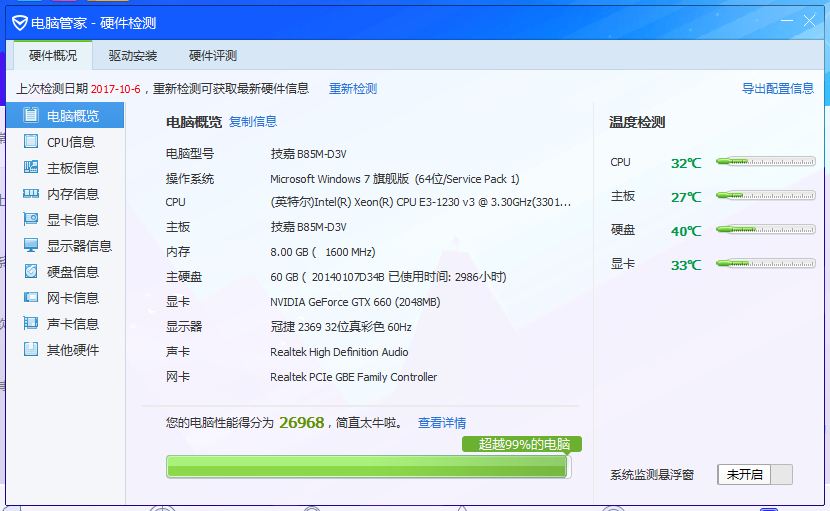This screenshot has height=511, width=830.
Task: Click the 复制信息 link
Action: pyautogui.click(x=253, y=122)
